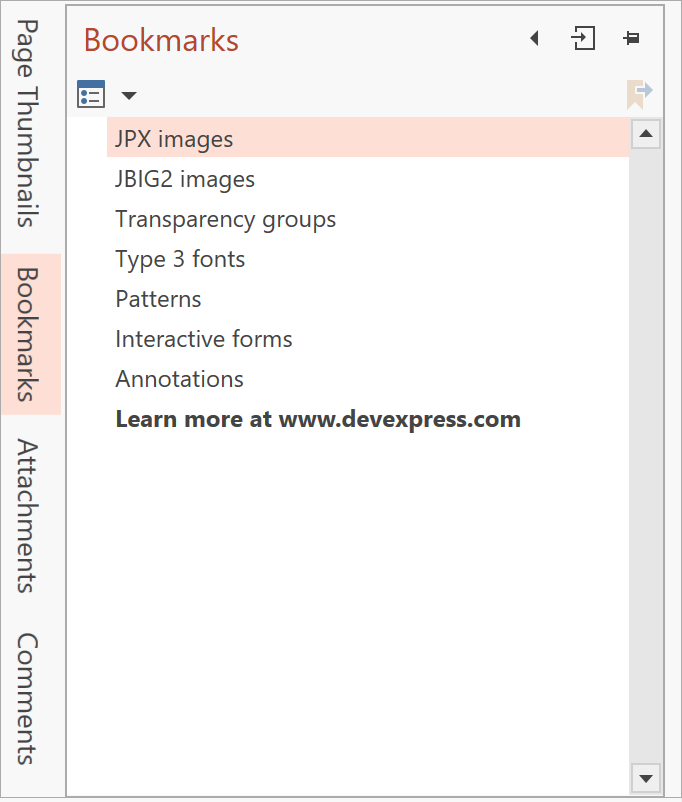Navigate to the Annotations bookmark
This screenshot has width=682, height=802.
coord(179,379)
